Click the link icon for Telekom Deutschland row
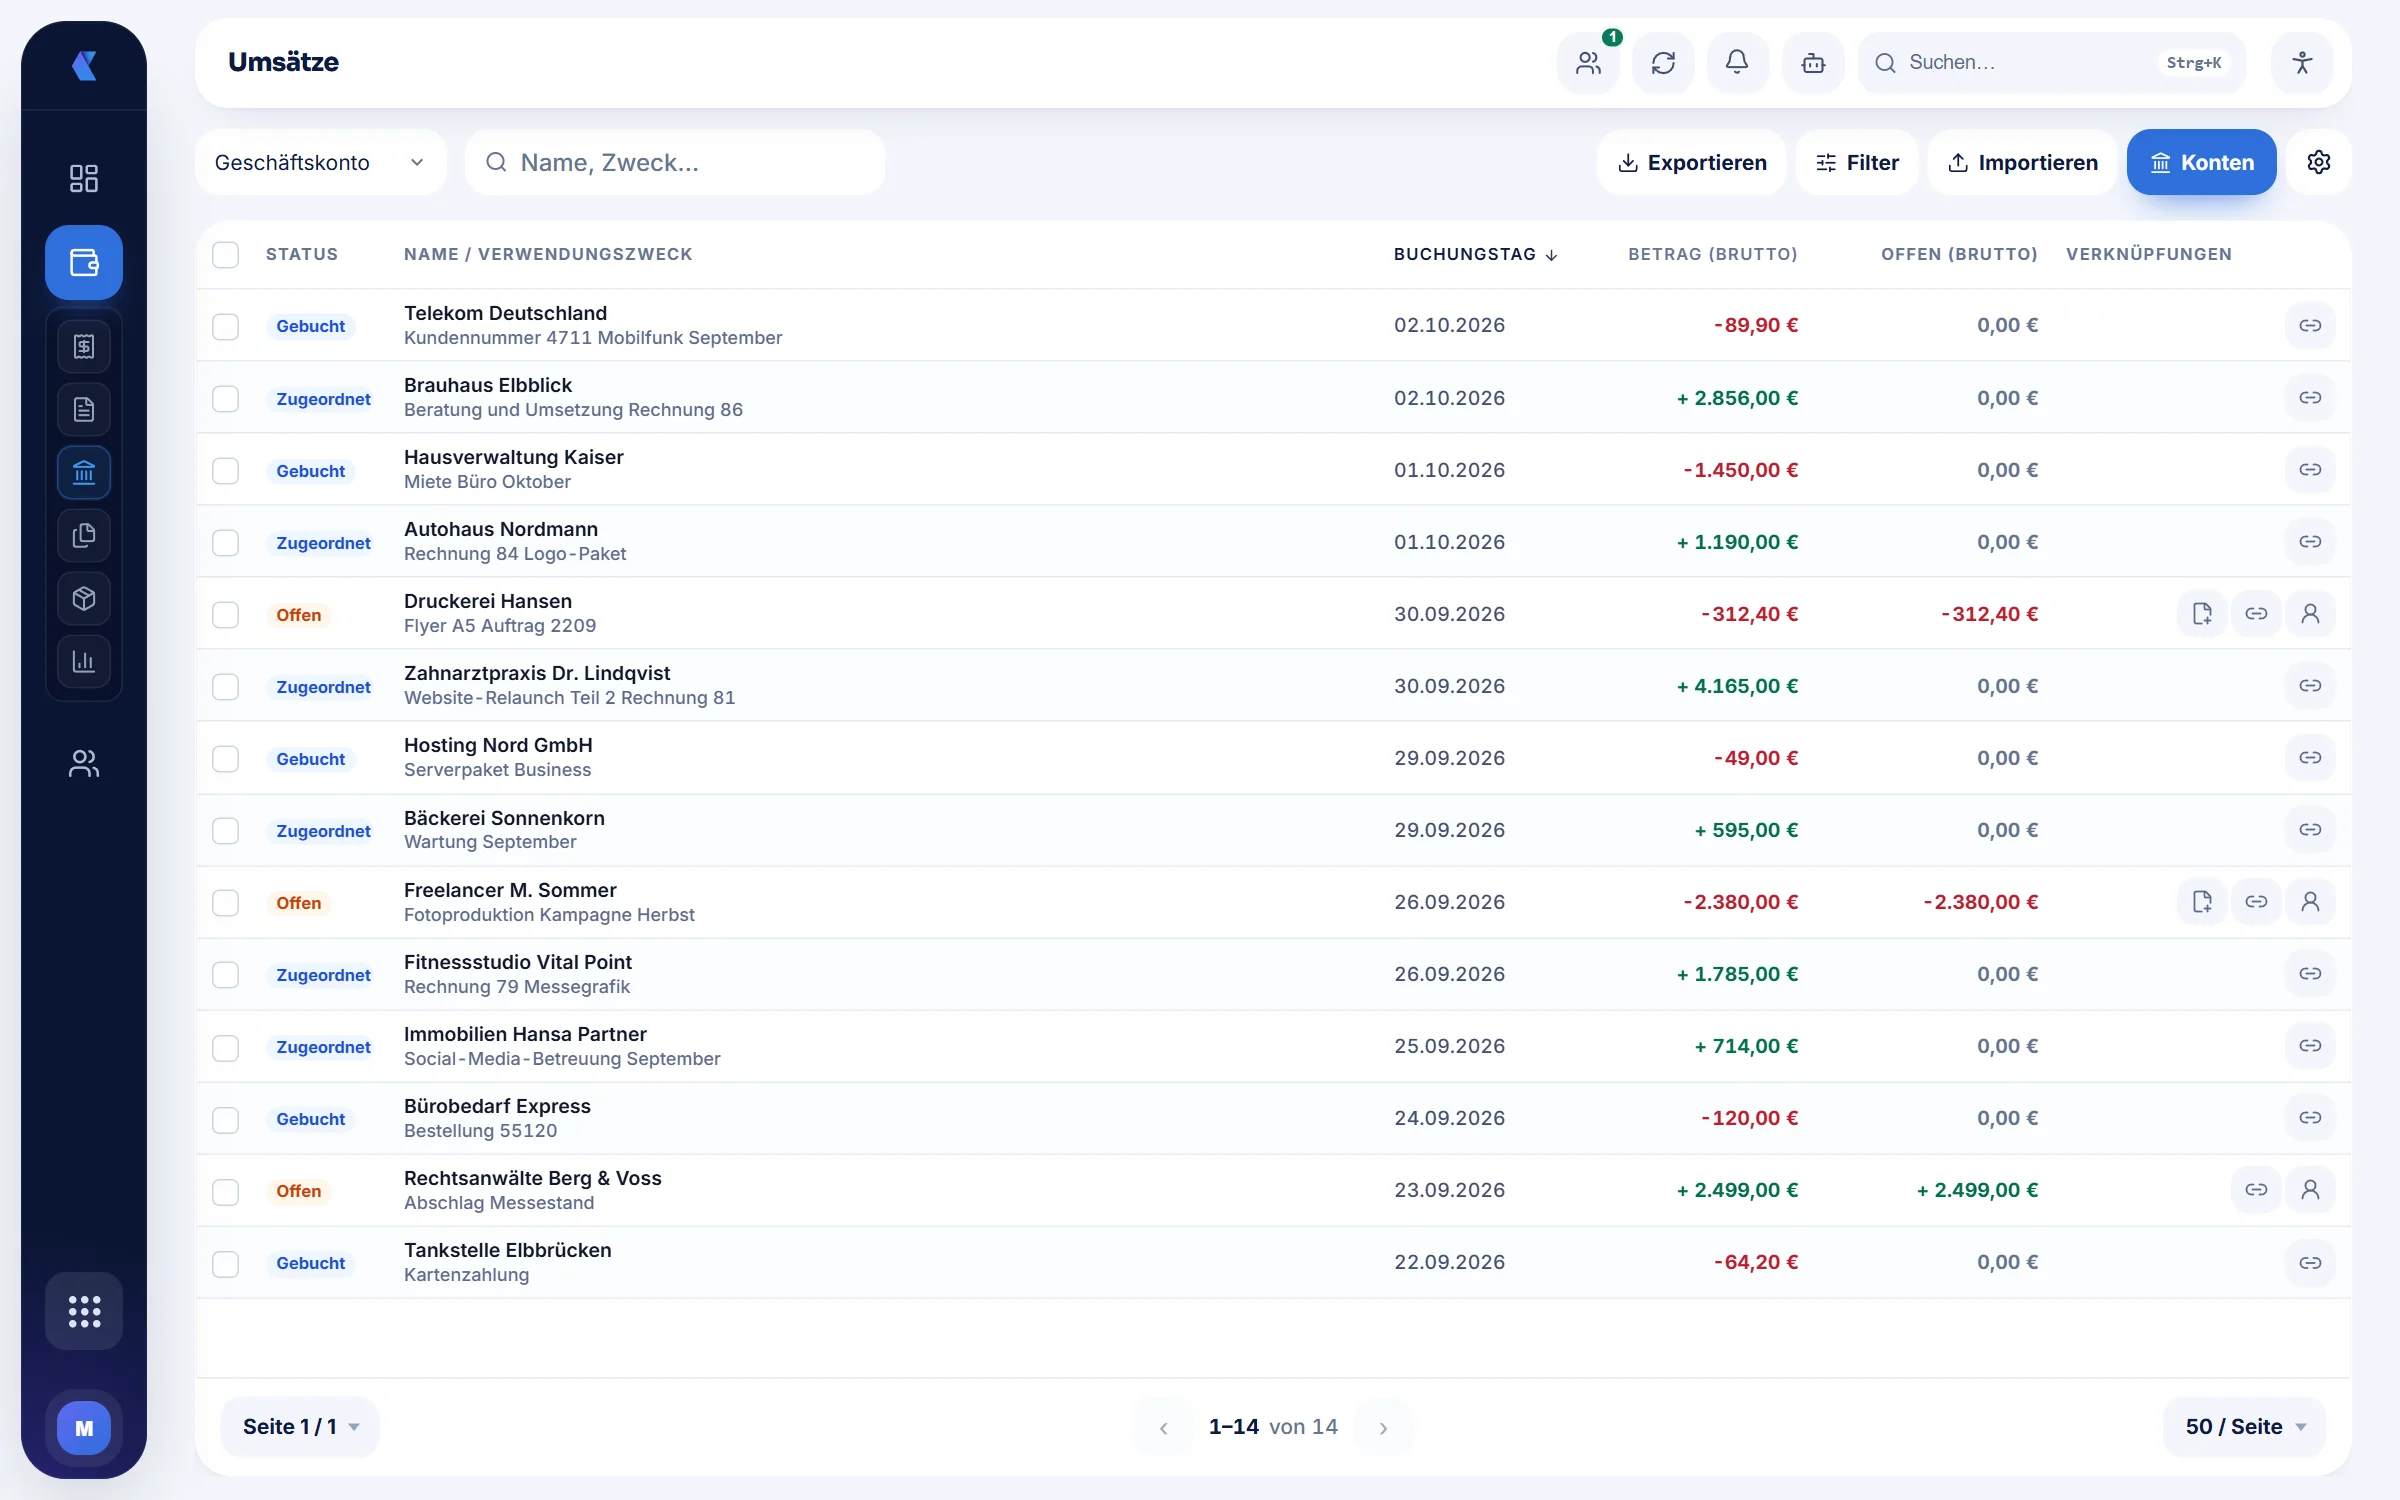Screen dimensions: 2400x1500 (2310, 325)
